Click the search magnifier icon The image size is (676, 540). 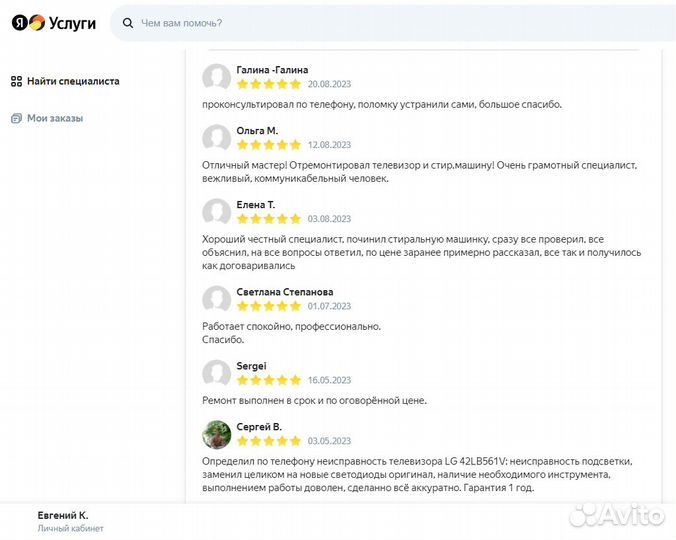click(x=127, y=22)
